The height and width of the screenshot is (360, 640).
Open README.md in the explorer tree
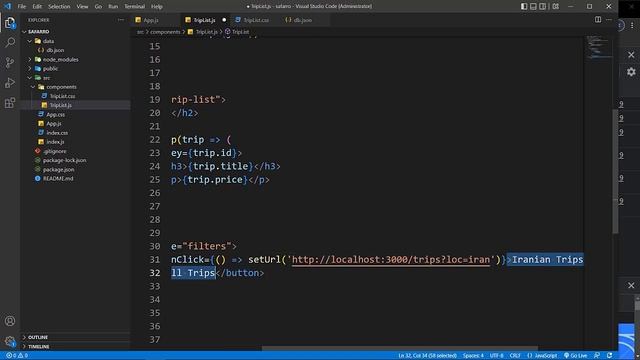click(x=58, y=178)
